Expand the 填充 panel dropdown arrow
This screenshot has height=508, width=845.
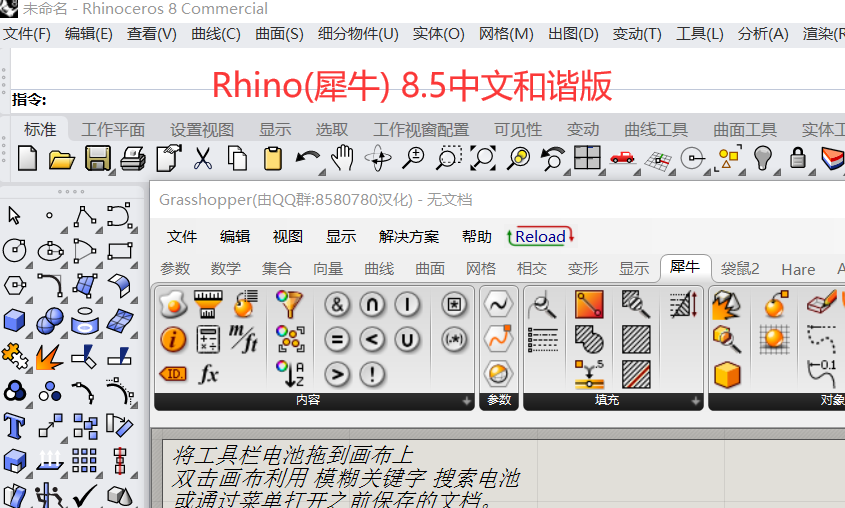(x=696, y=401)
